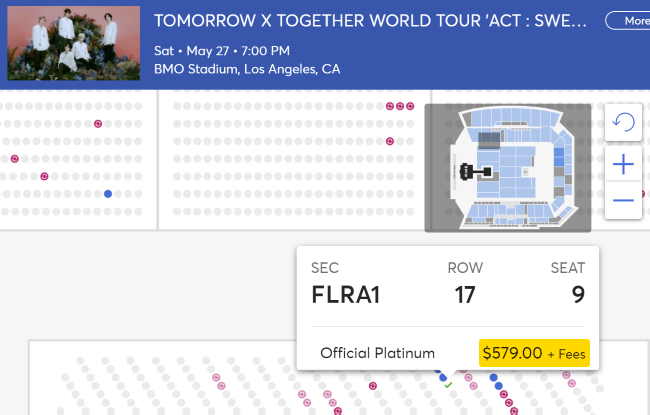Select the blue seat left of checkmark
The image size is (650, 415).
[442, 377]
